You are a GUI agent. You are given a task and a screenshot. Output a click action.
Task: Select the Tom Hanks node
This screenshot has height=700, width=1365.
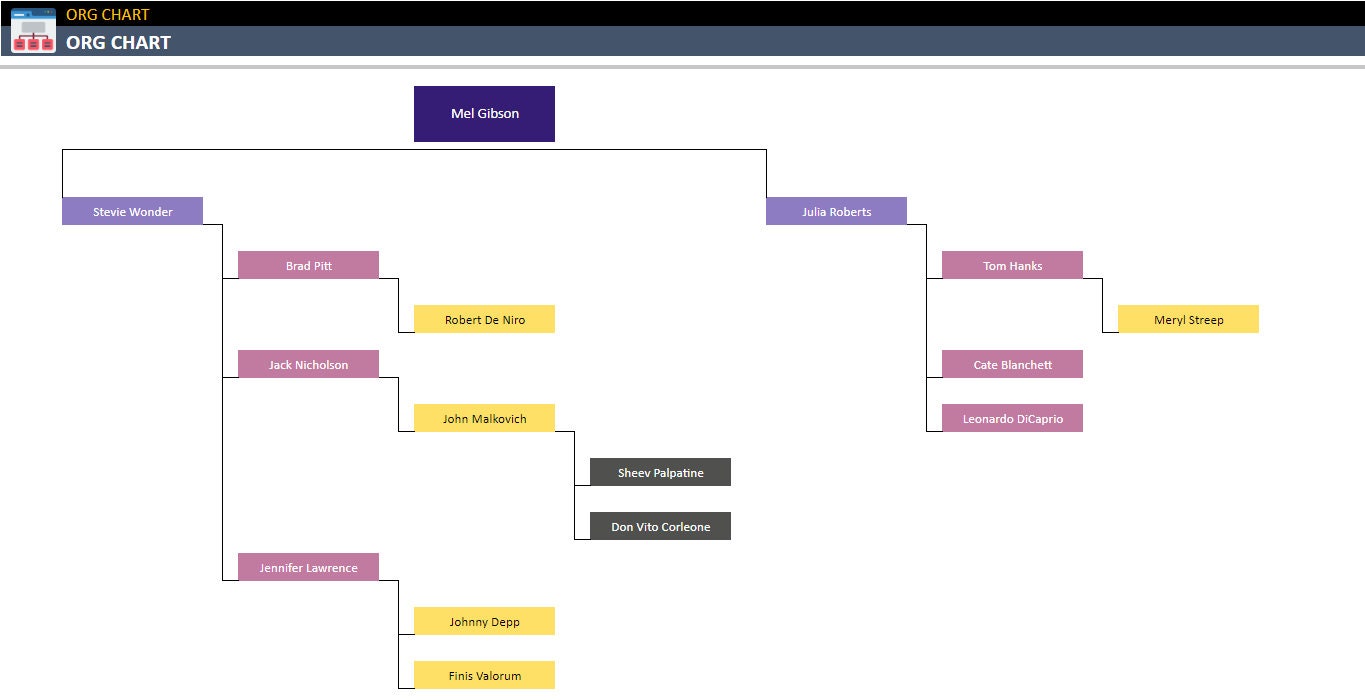coord(1011,264)
